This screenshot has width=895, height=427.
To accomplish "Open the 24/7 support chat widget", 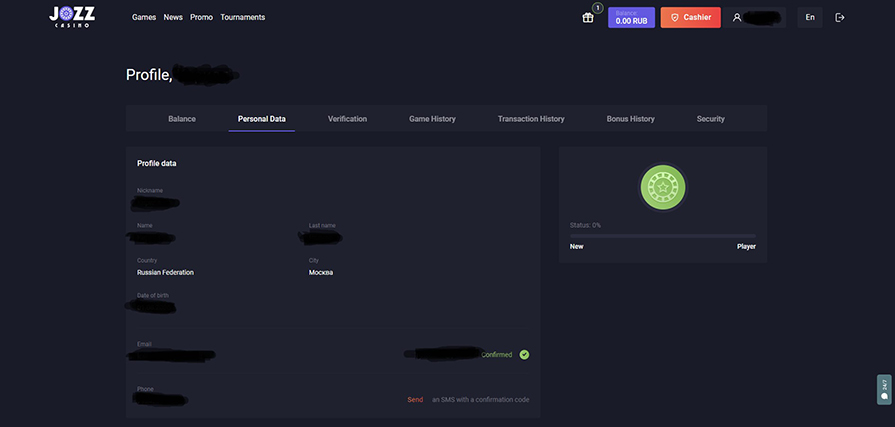I will [884, 389].
